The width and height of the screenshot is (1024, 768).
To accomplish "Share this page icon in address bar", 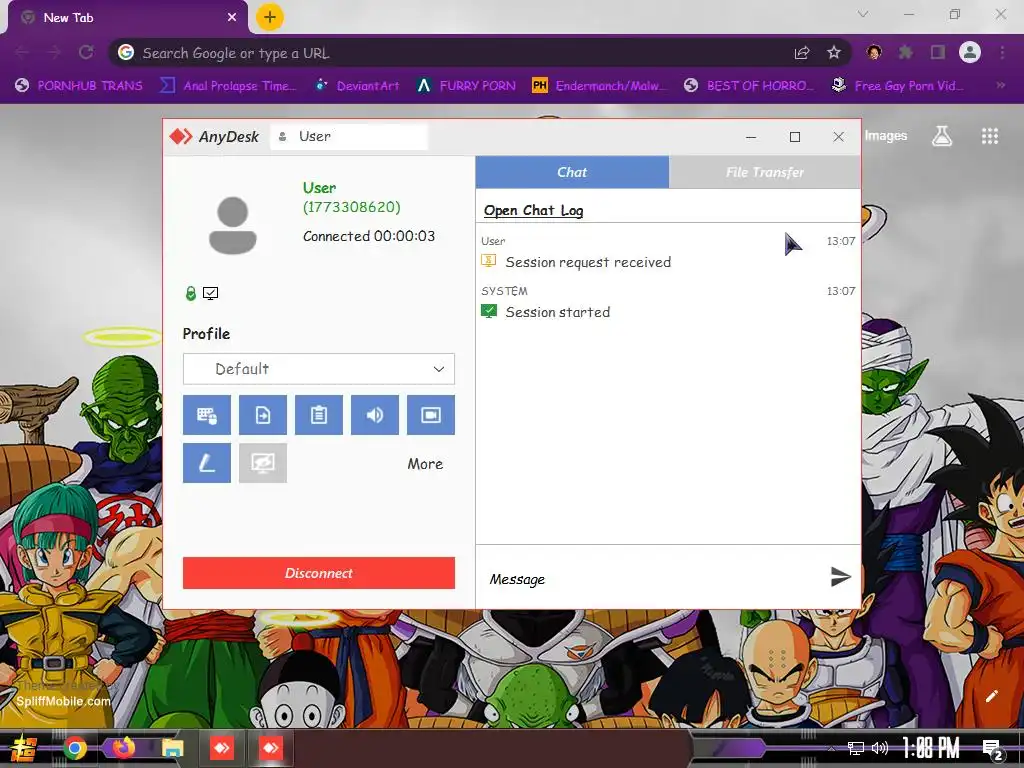I will coord(802,53).
